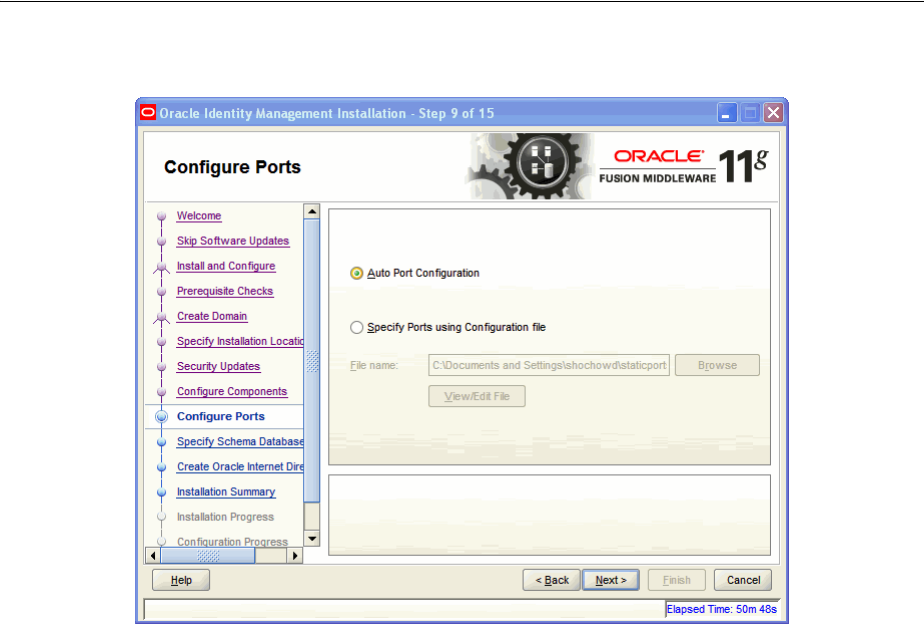Viewport: 924px width, 624px height.
Task: Click the horizontal scrollbar thumb in step list
Action: coord(208,556)
